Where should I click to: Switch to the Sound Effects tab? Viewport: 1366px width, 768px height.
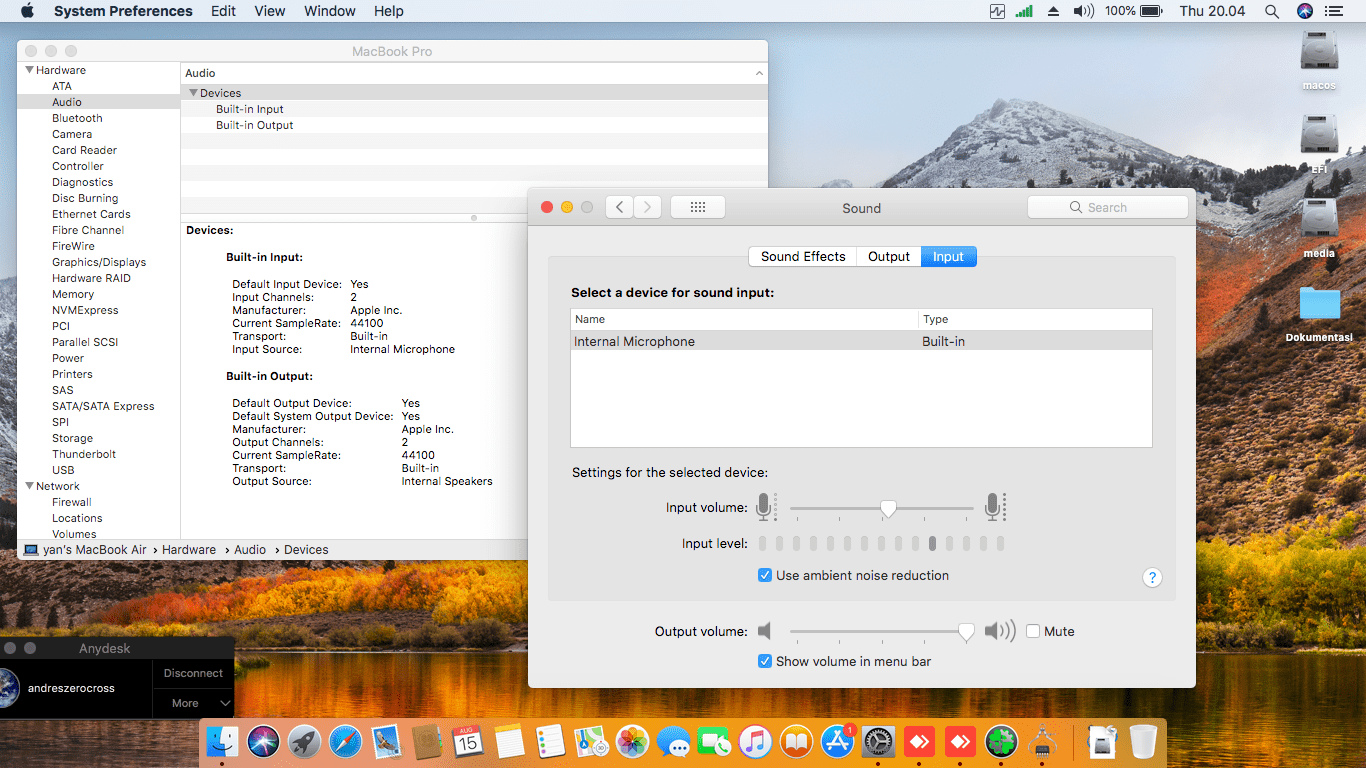[x=802, y=257]
